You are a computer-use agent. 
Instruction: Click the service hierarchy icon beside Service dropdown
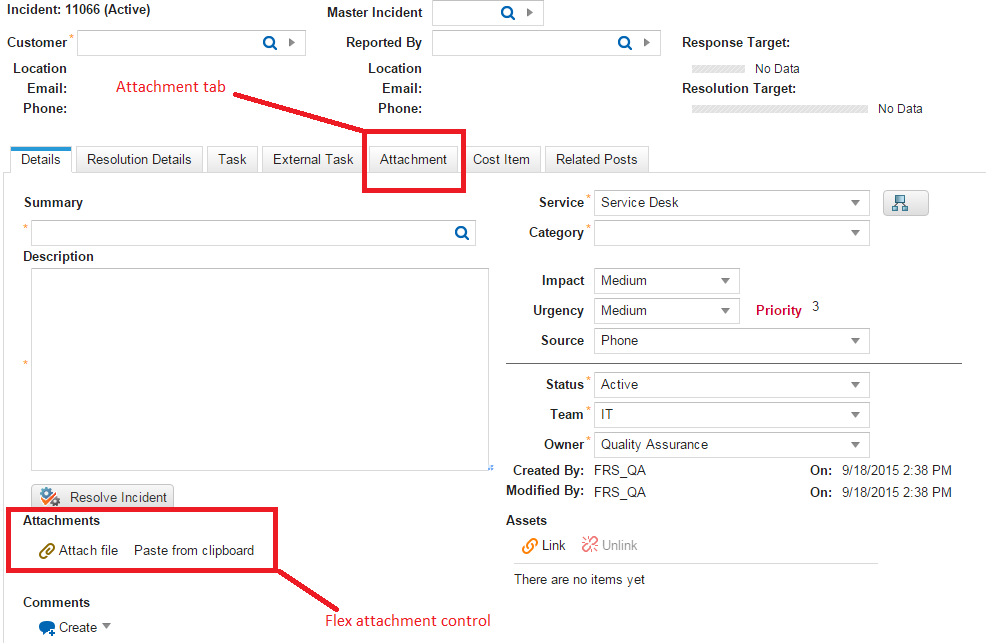pos(904,202)
